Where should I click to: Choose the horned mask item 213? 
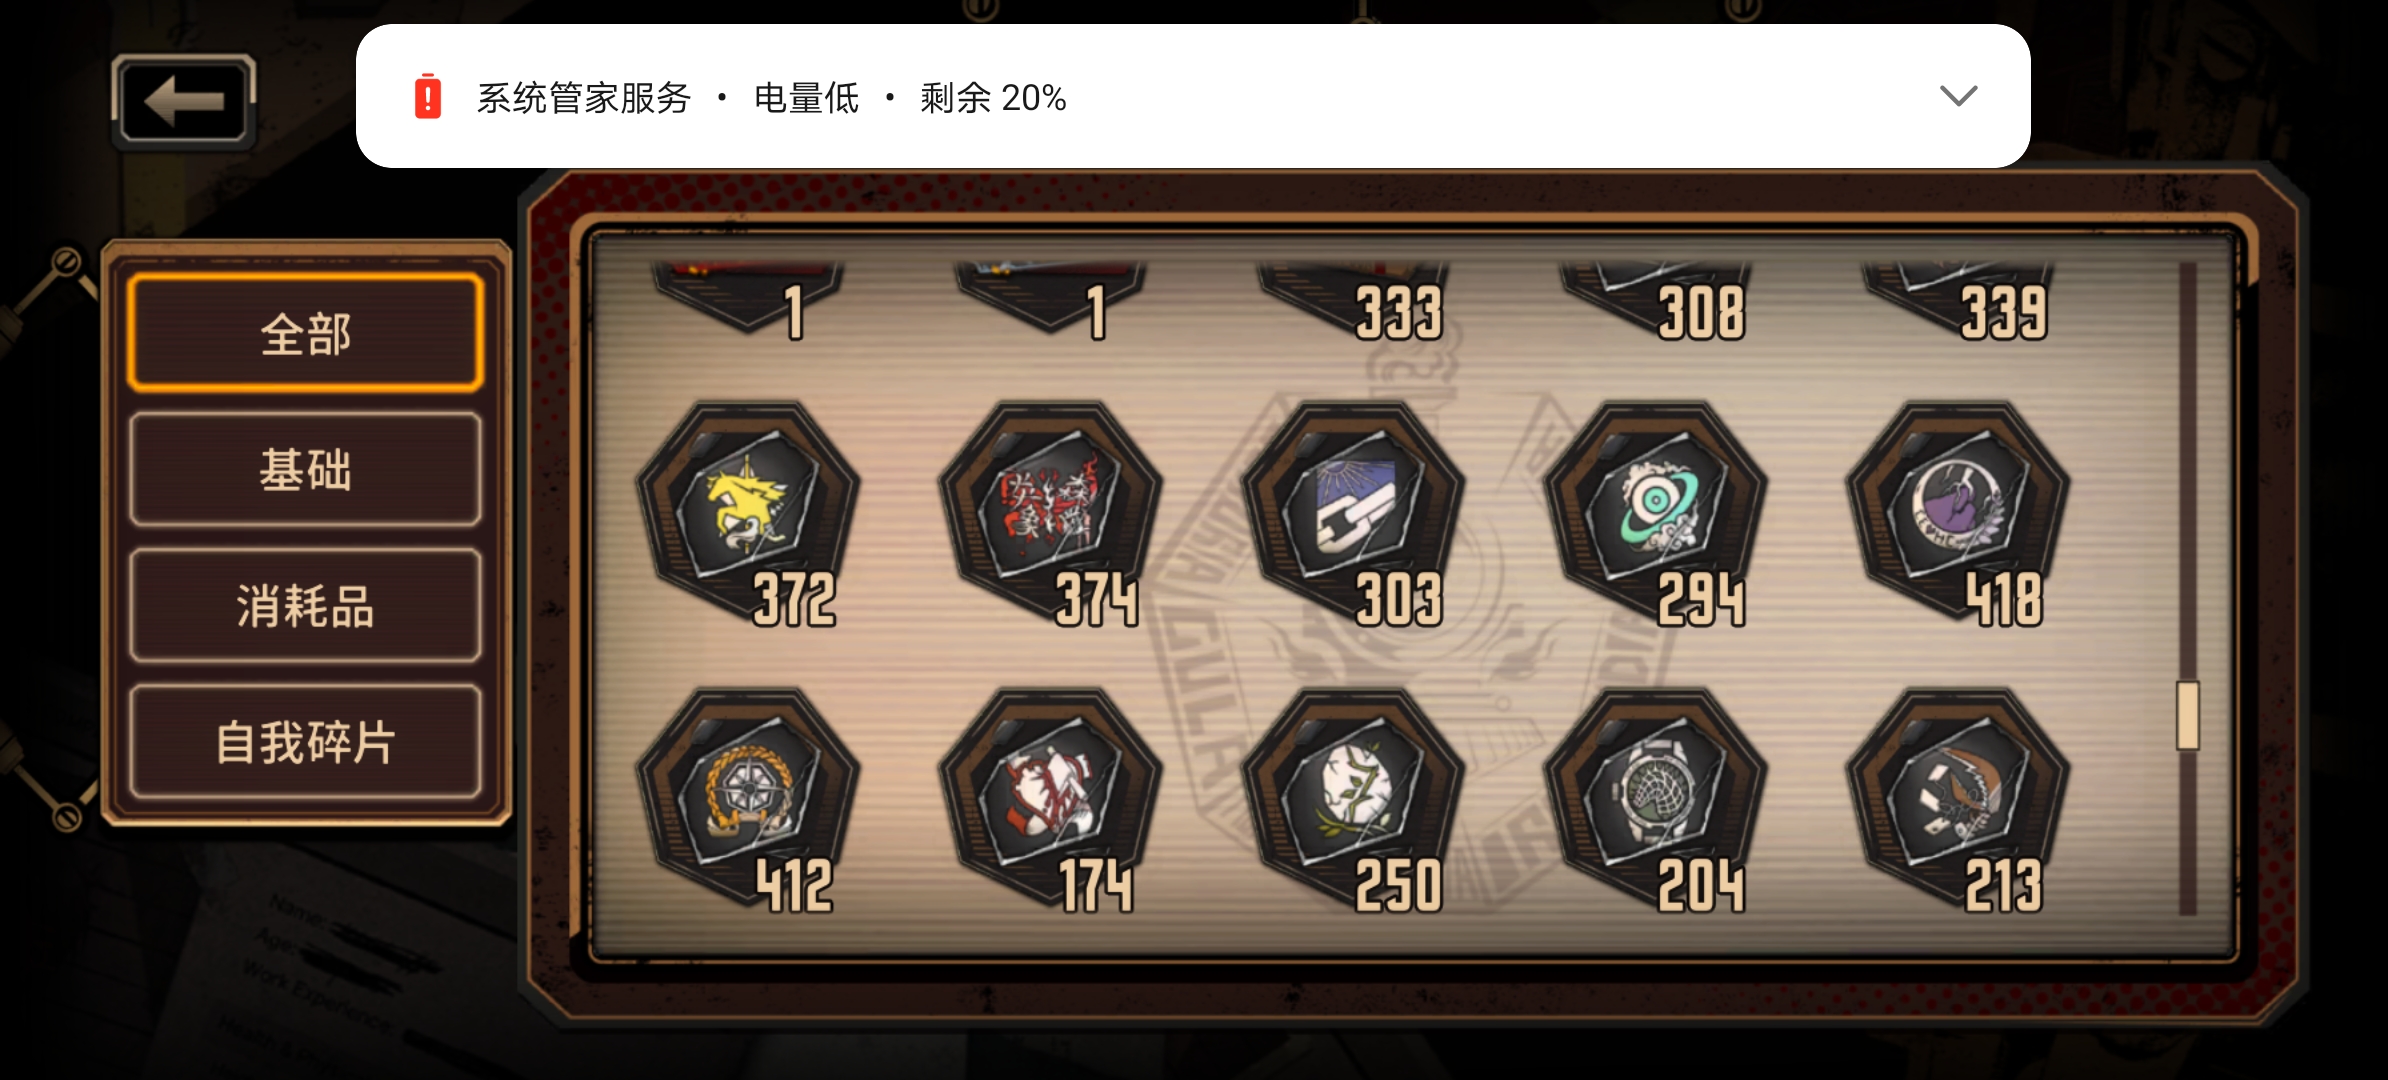[1958, 797]
